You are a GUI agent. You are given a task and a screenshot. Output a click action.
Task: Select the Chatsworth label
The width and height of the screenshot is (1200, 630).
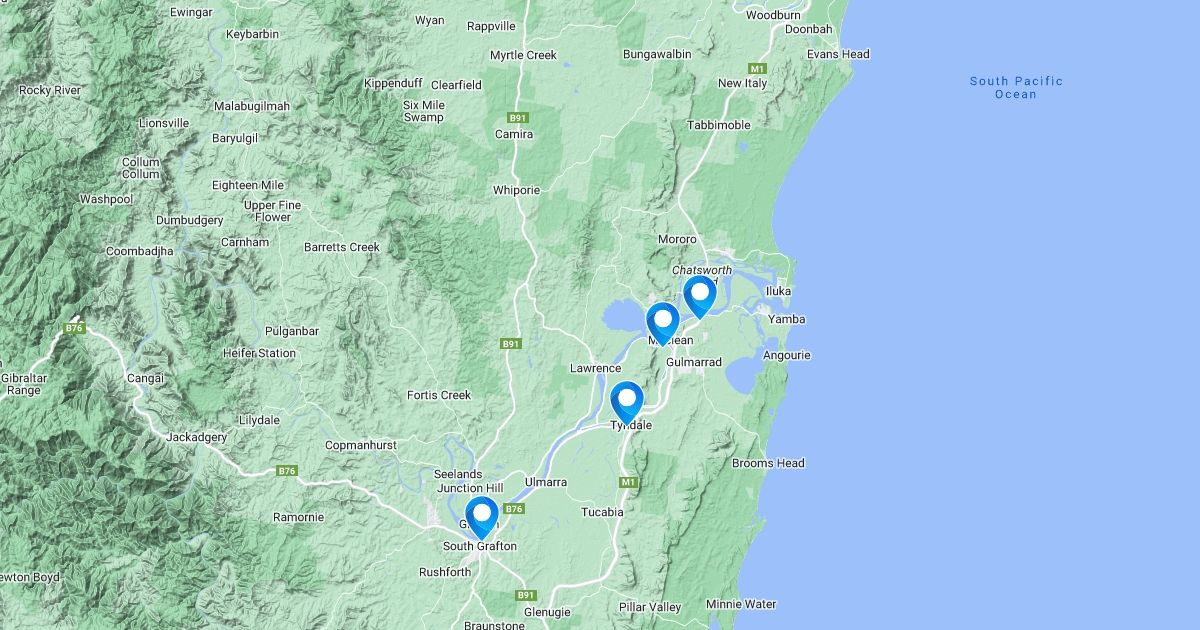pos(702,270)
